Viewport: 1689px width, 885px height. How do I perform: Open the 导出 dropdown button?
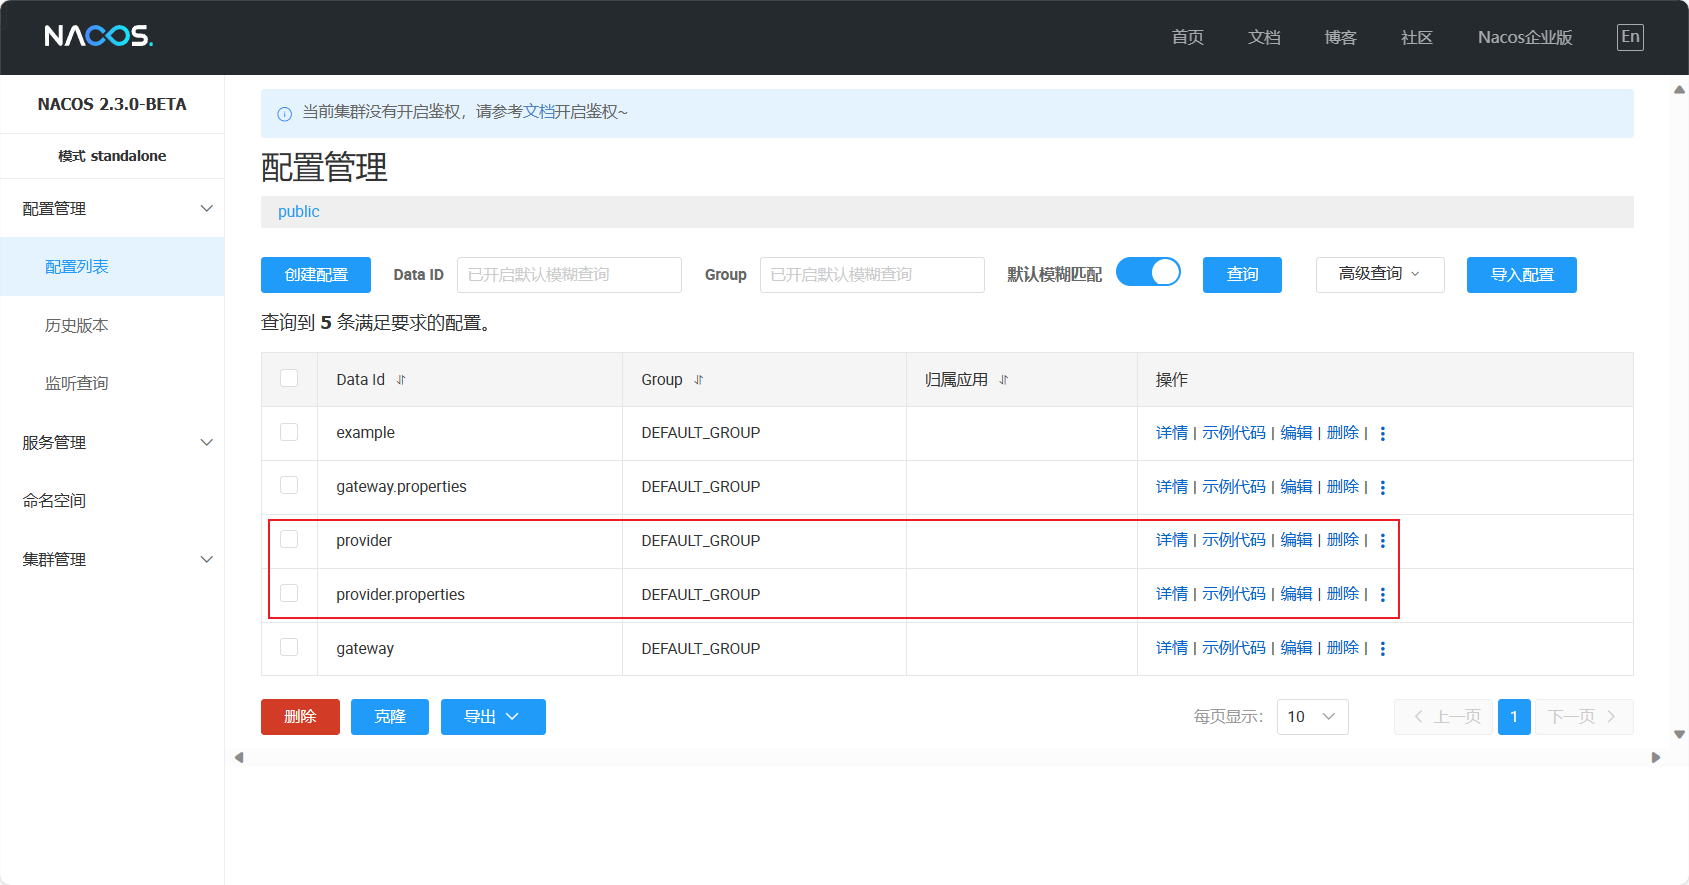(493, 717)
